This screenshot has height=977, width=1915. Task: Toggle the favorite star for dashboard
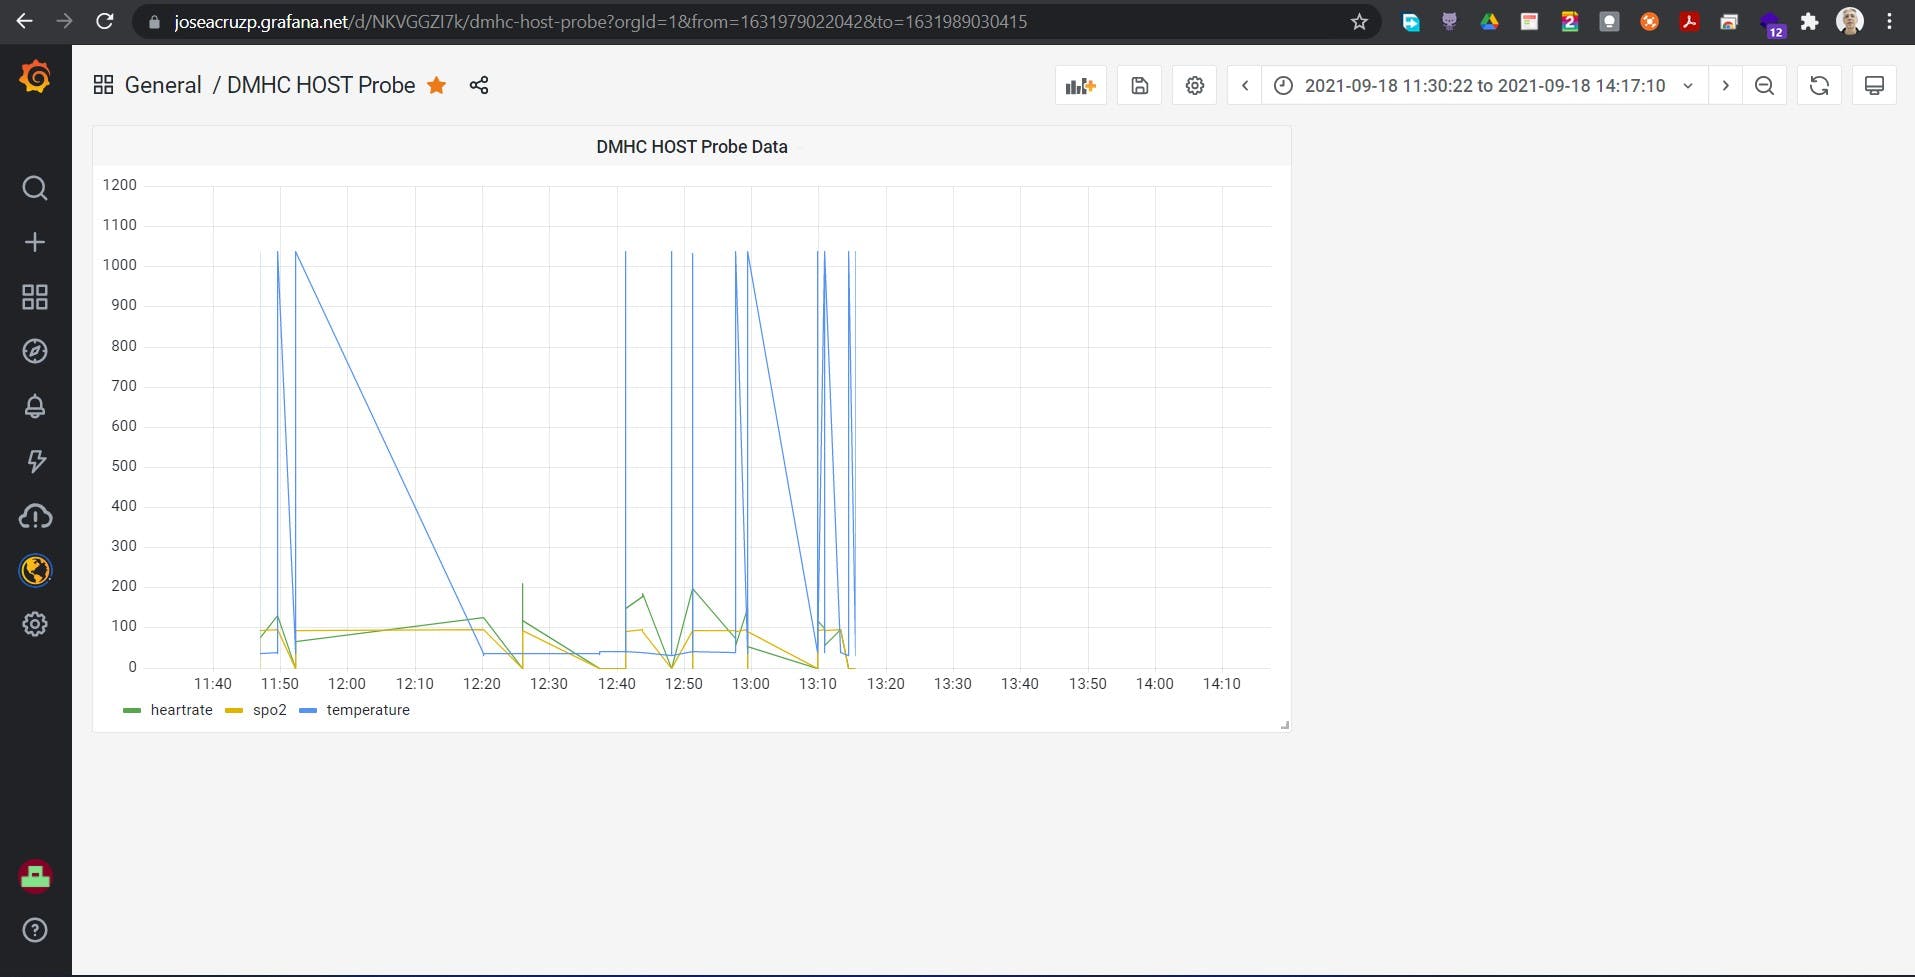pos(436,85)
